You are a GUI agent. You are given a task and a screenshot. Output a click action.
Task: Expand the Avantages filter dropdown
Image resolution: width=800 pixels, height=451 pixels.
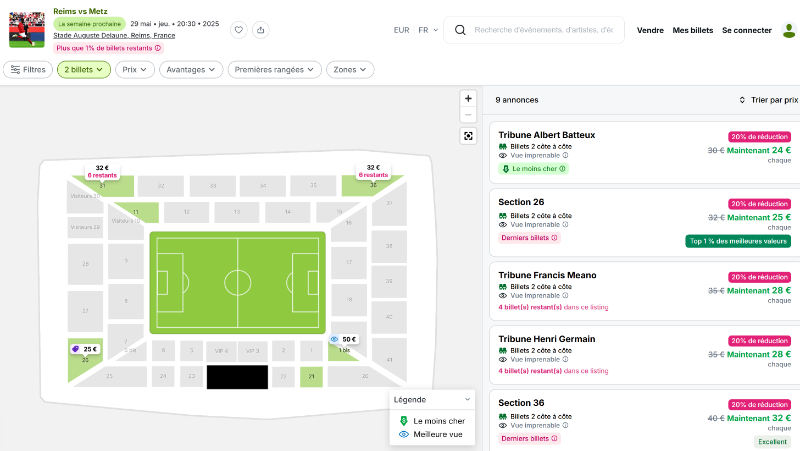(191, 70)
